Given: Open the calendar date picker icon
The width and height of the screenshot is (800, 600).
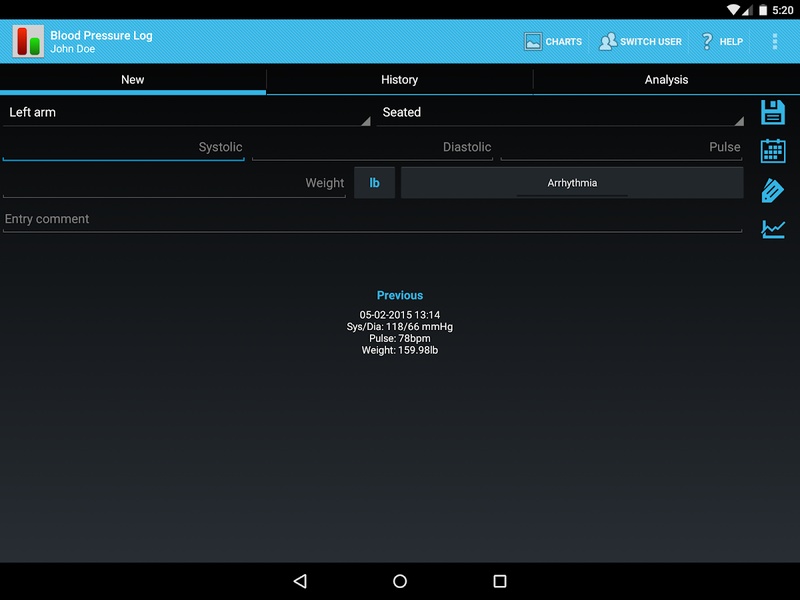Looking at the screenshot, I should pos(773,151).
